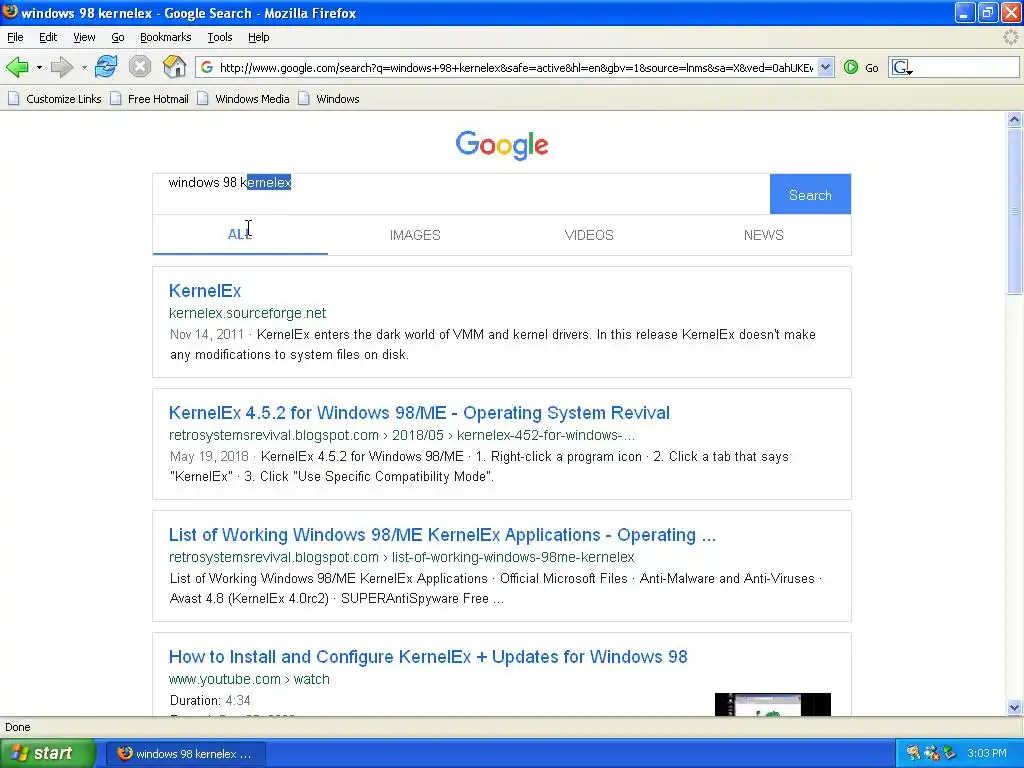Click the grey Stop loading icon
The width and height of the screenshot is (1024, 768).
140,67
